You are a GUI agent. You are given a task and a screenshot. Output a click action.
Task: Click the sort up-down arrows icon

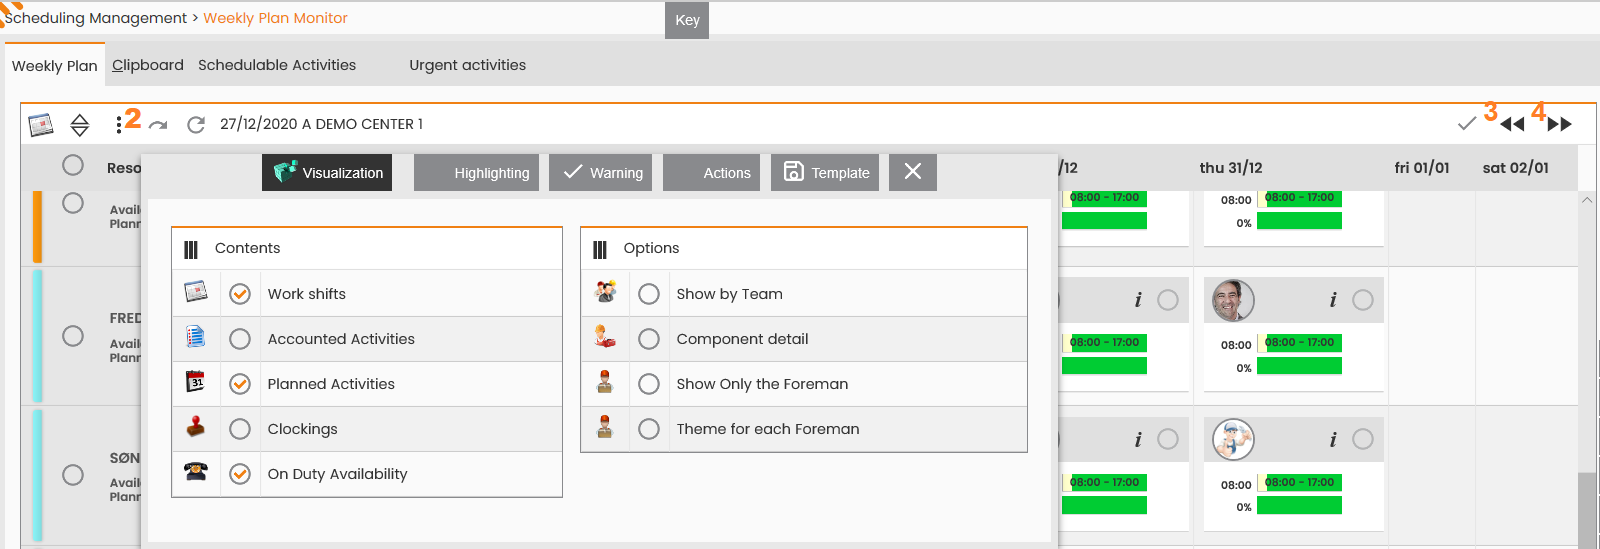pos(80,124)
